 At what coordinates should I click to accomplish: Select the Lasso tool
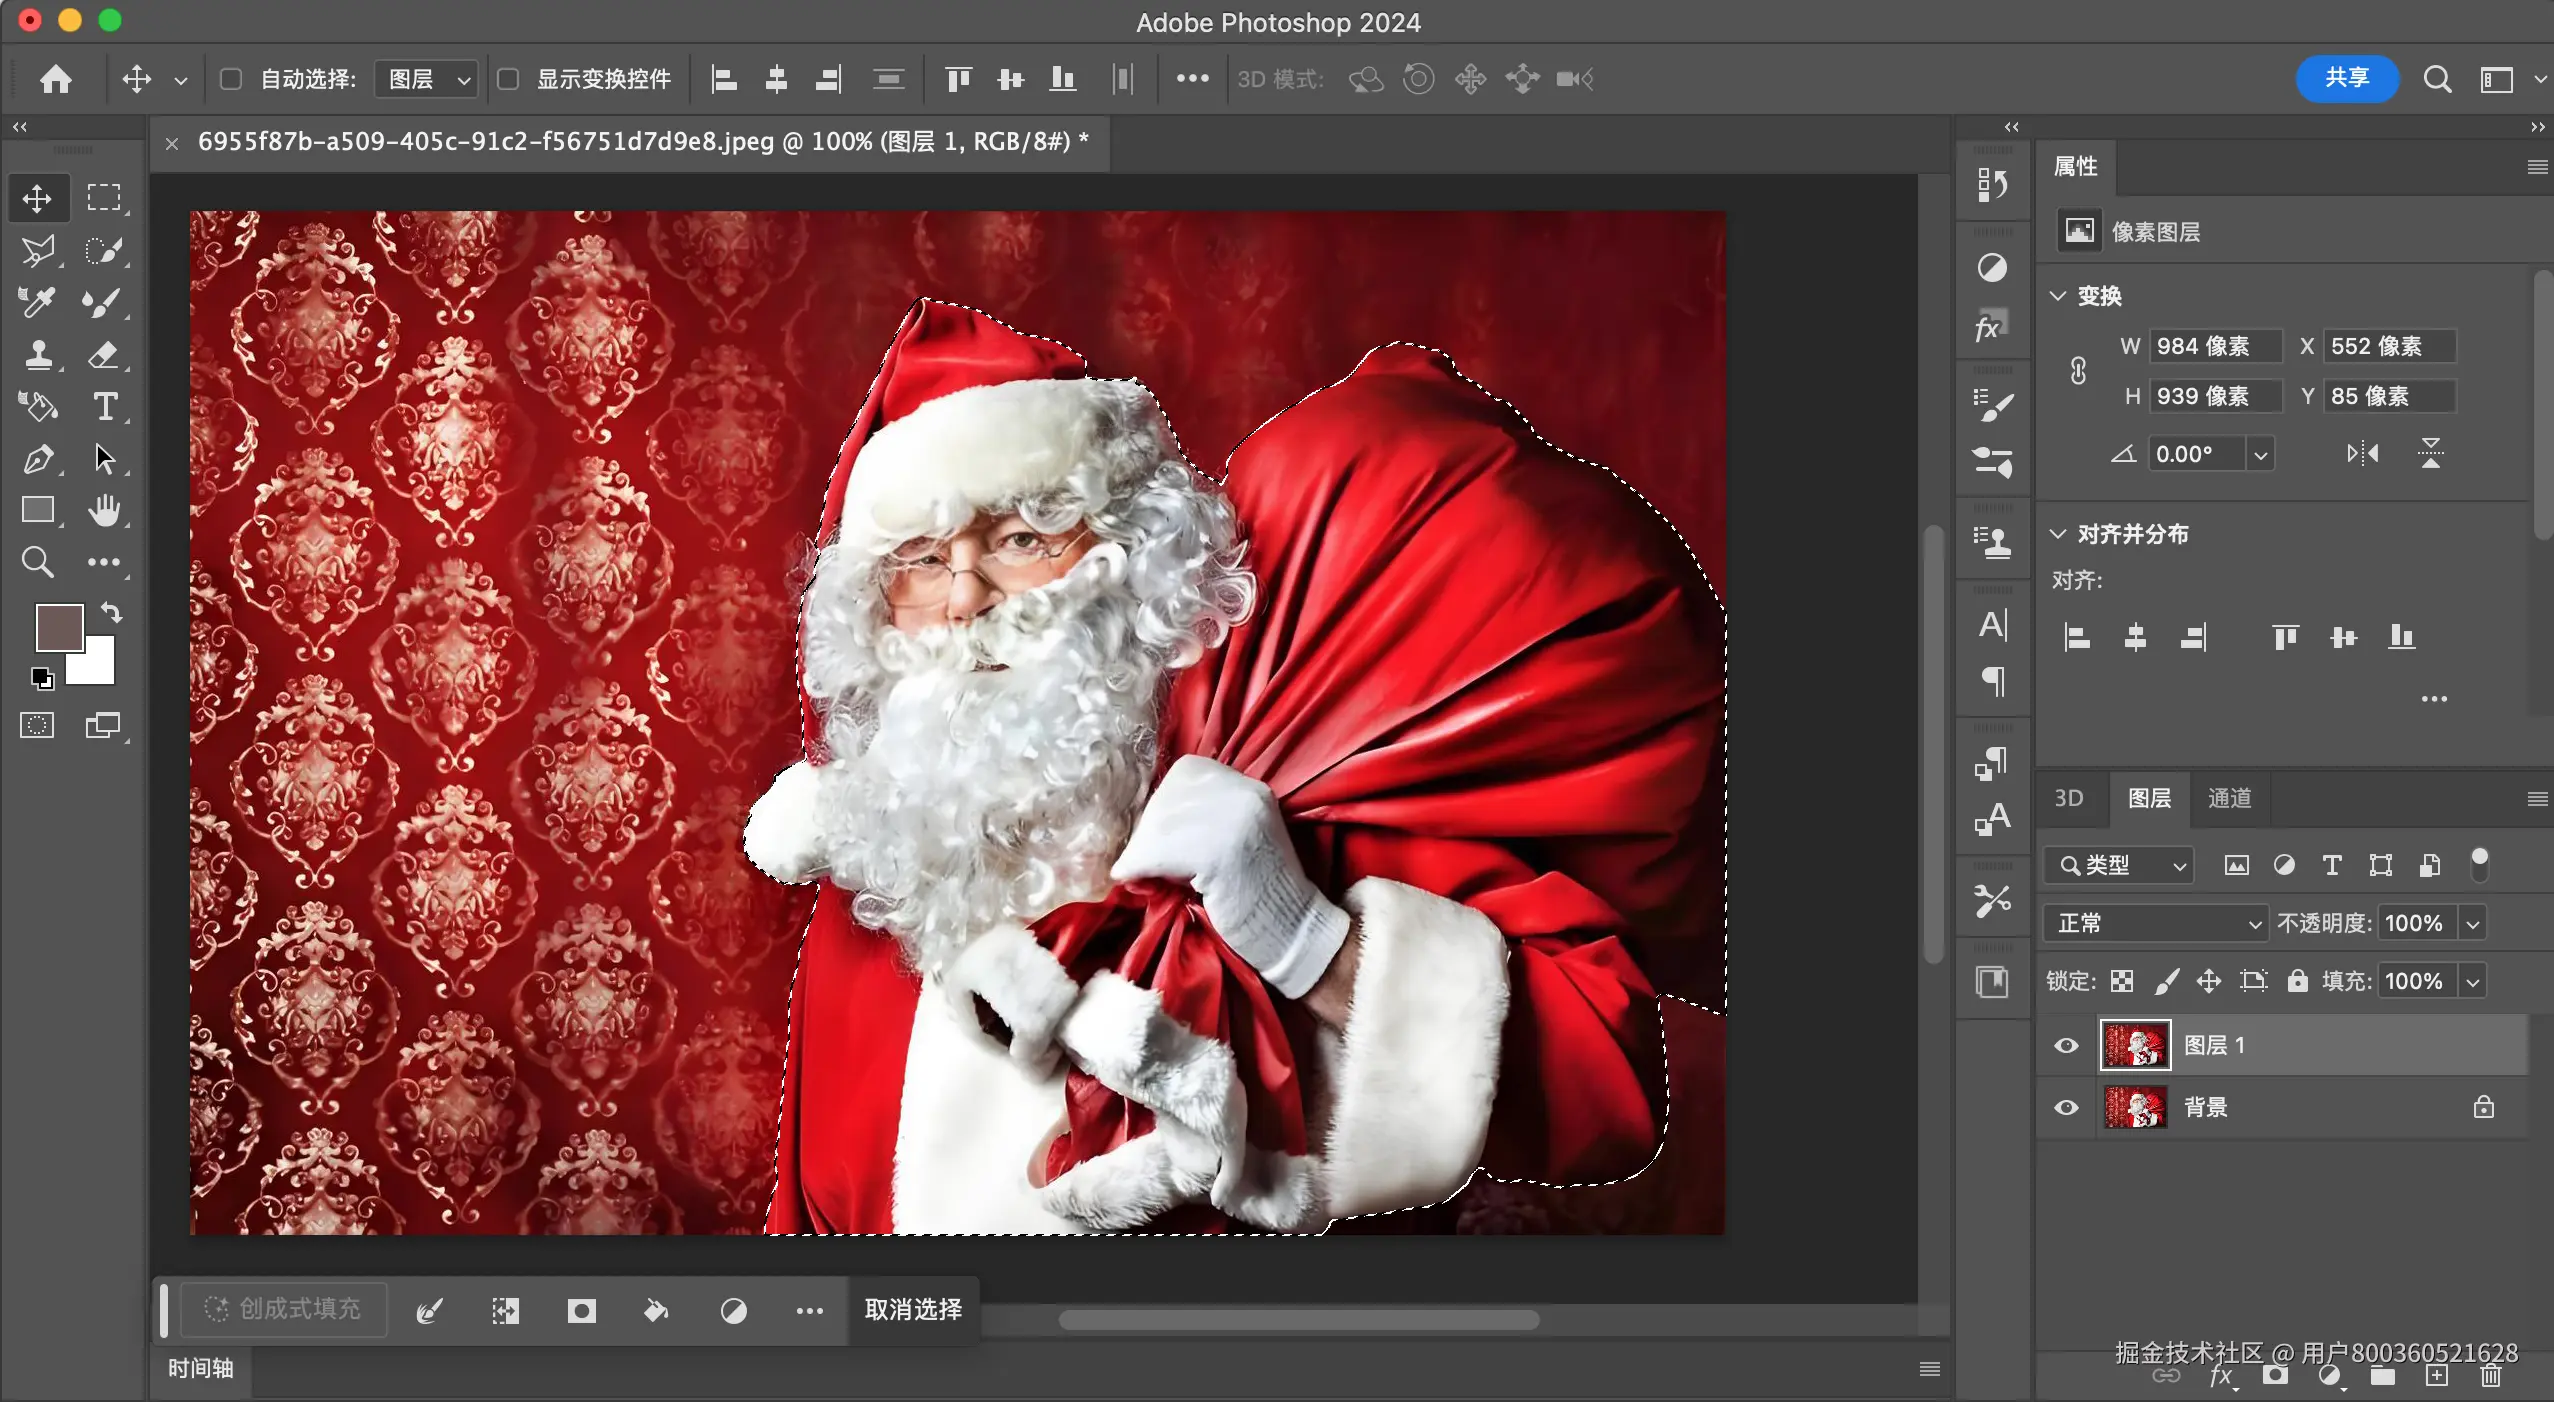tap(38, 250)
